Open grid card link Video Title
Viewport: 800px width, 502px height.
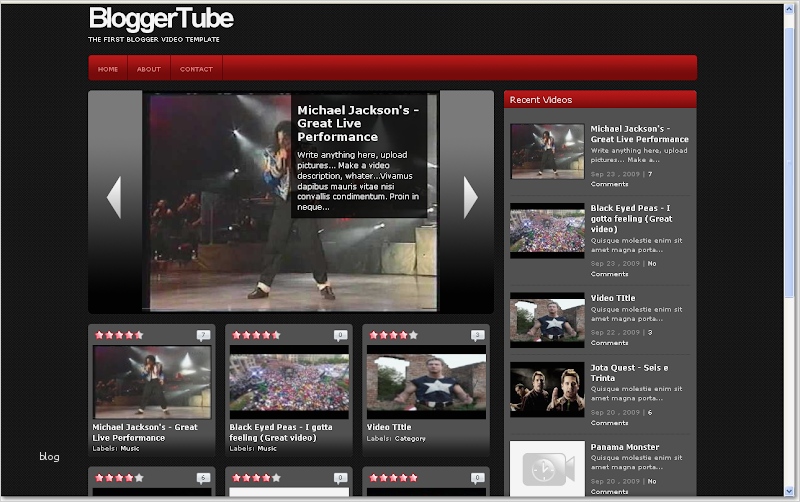pos(389,428)
